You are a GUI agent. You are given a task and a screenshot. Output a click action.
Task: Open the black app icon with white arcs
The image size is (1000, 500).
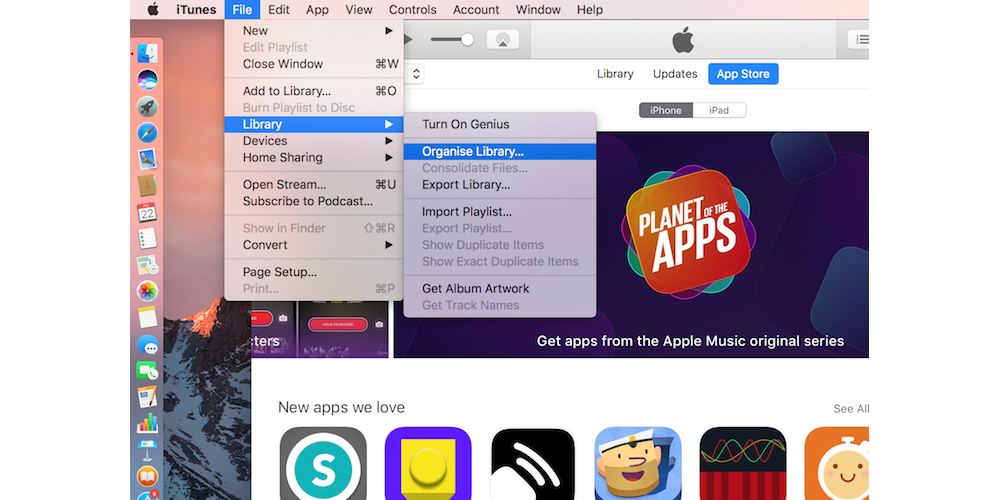[x=533, y=464]
